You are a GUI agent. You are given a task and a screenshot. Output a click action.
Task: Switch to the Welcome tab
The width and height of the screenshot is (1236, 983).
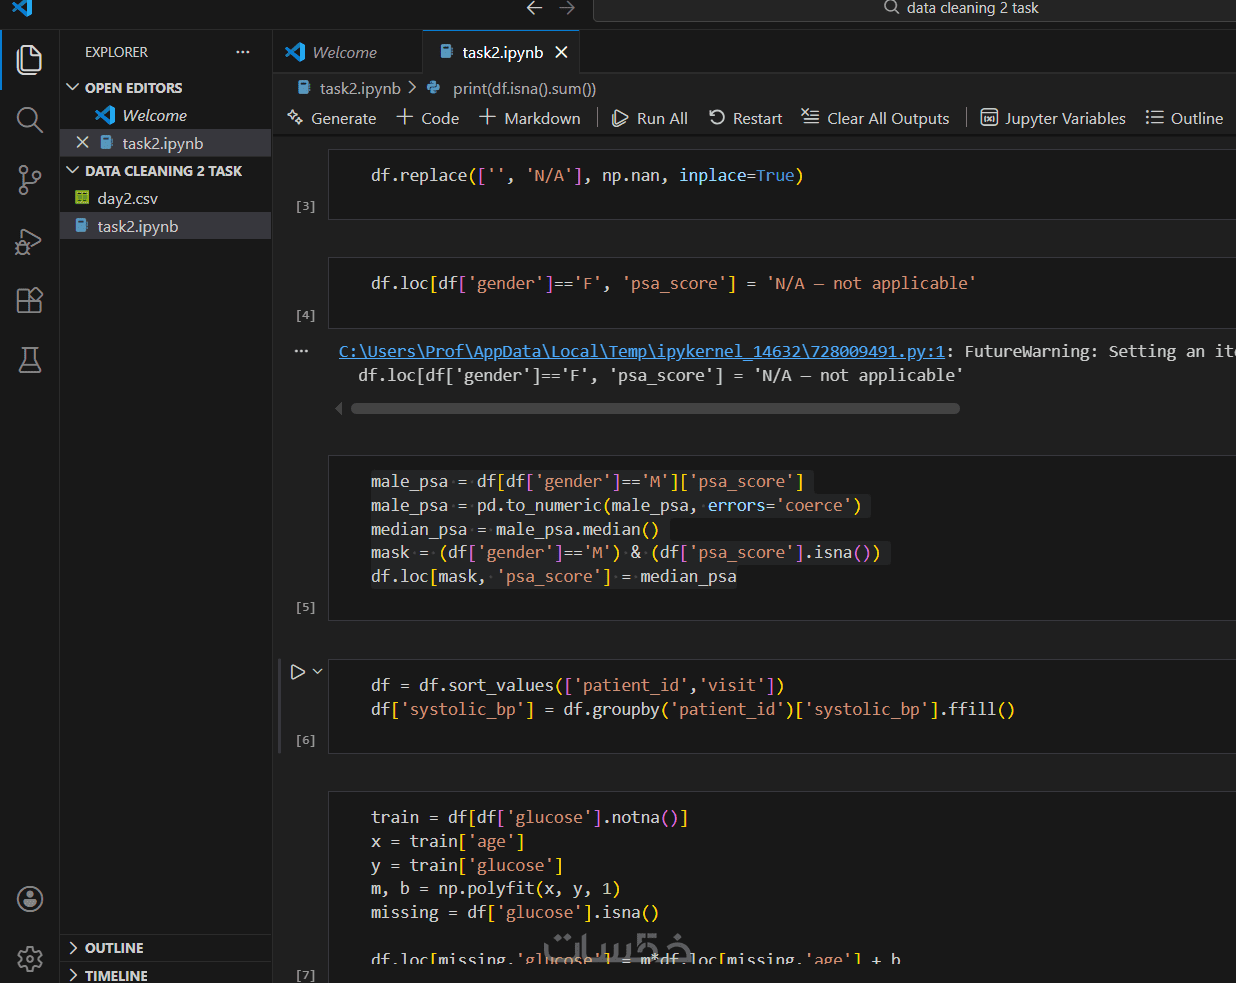[344, 52]
